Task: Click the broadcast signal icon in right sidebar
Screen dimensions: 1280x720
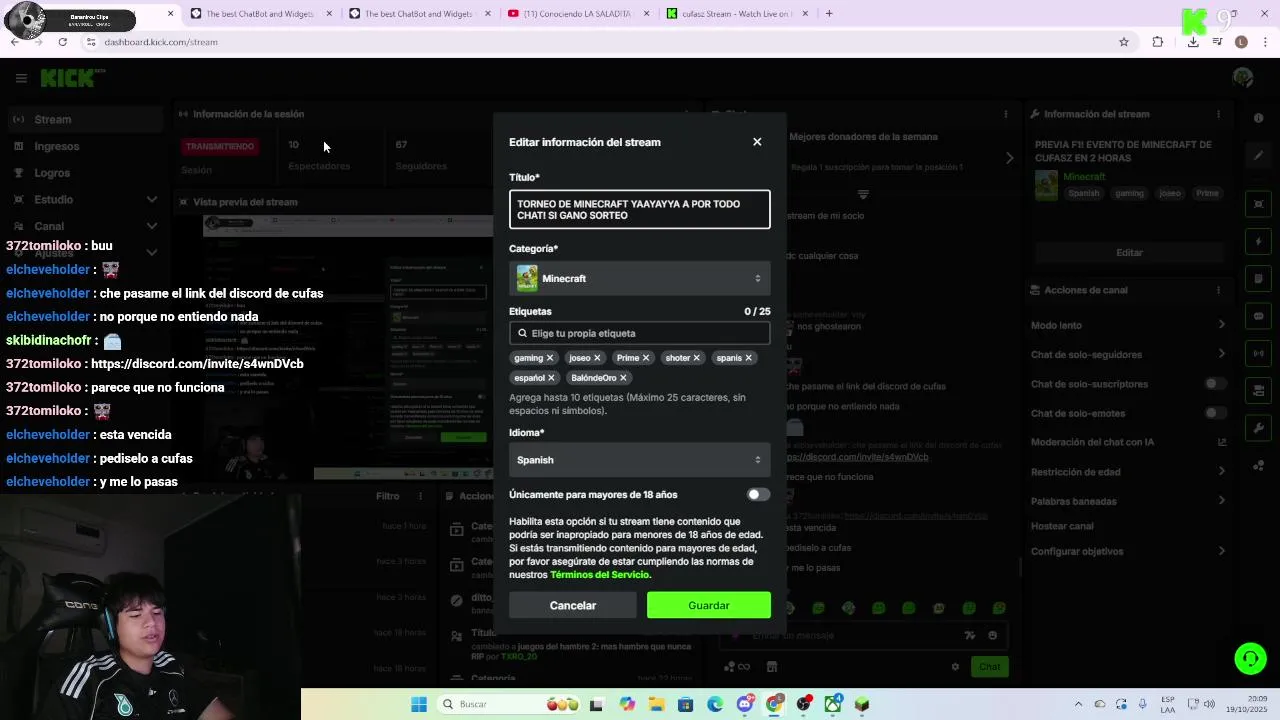Action: (1259, 353)
